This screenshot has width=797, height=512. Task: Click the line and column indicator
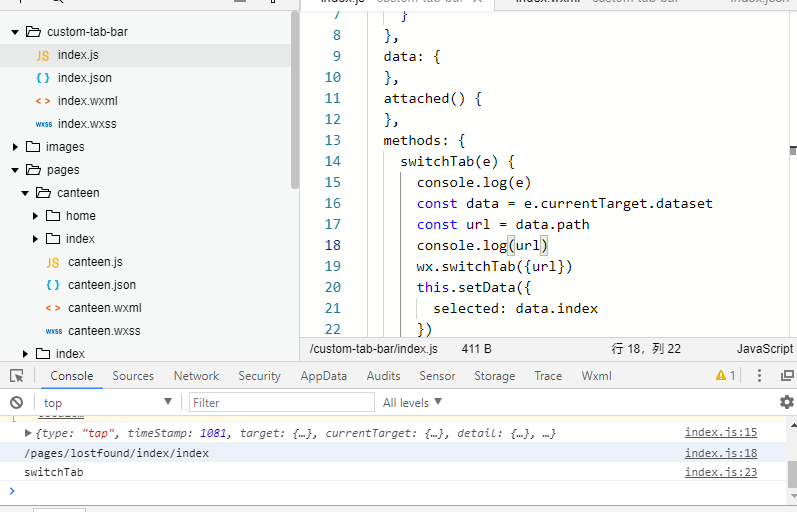point(646,349)
